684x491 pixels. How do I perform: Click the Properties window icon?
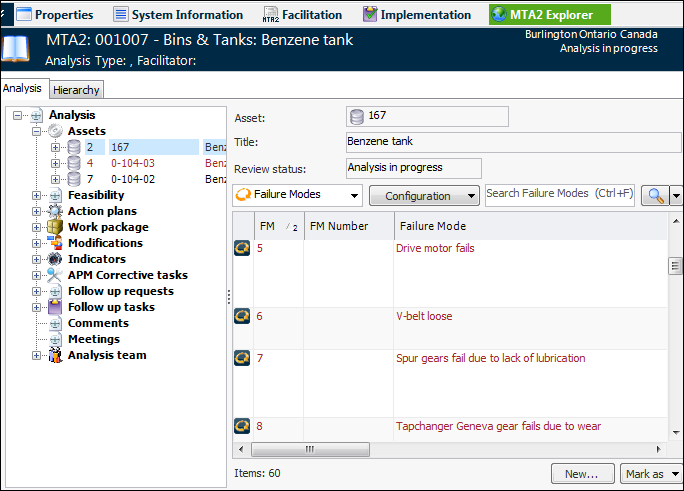click(24, 15)
